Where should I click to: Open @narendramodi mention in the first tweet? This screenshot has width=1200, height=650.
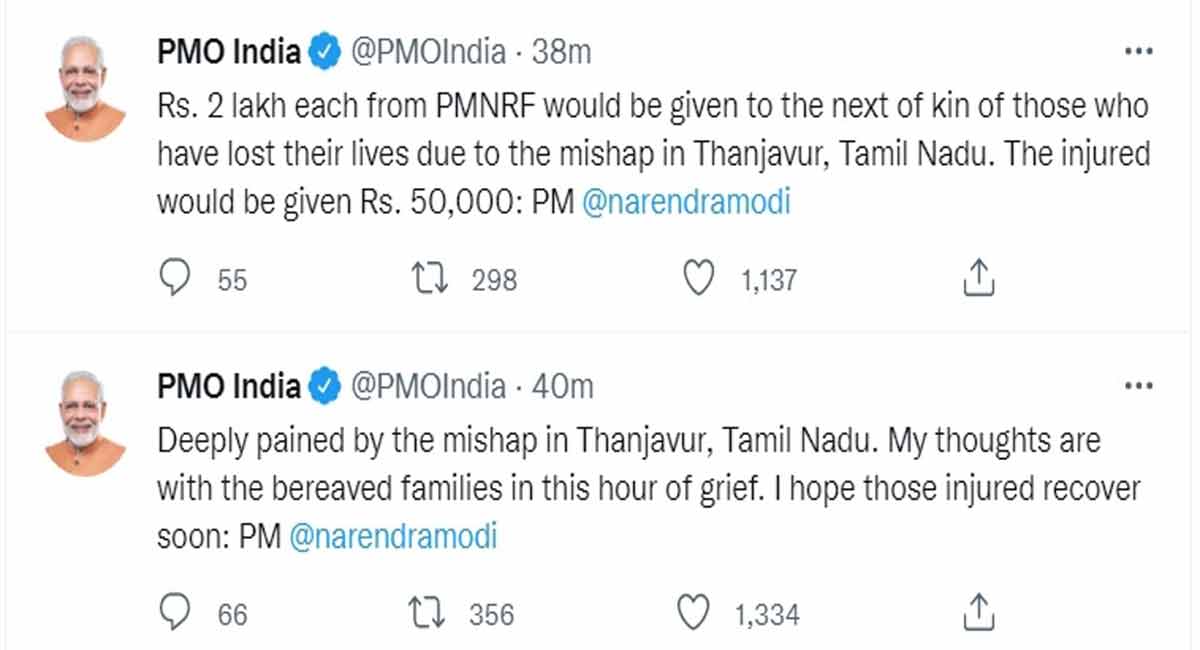[x=687, y=203]
